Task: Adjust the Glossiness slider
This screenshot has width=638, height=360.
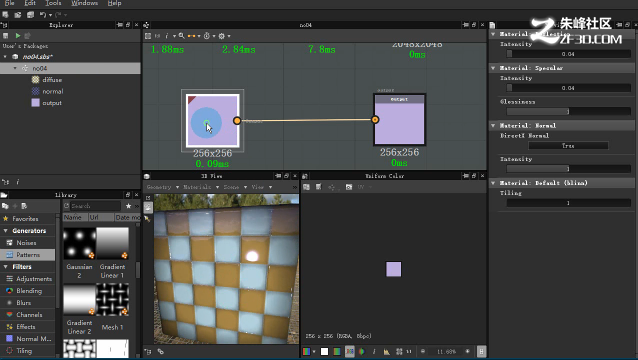Action: (x=568, y=111)
